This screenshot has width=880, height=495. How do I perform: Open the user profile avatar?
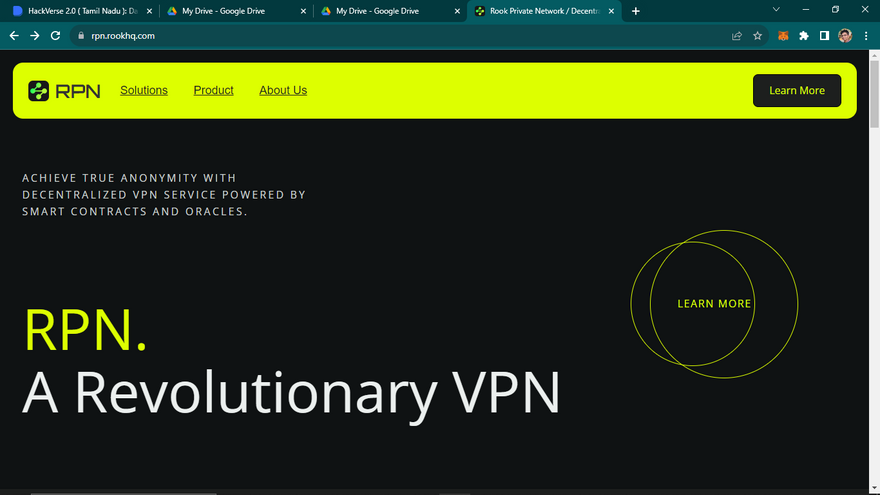click(845, 35)
